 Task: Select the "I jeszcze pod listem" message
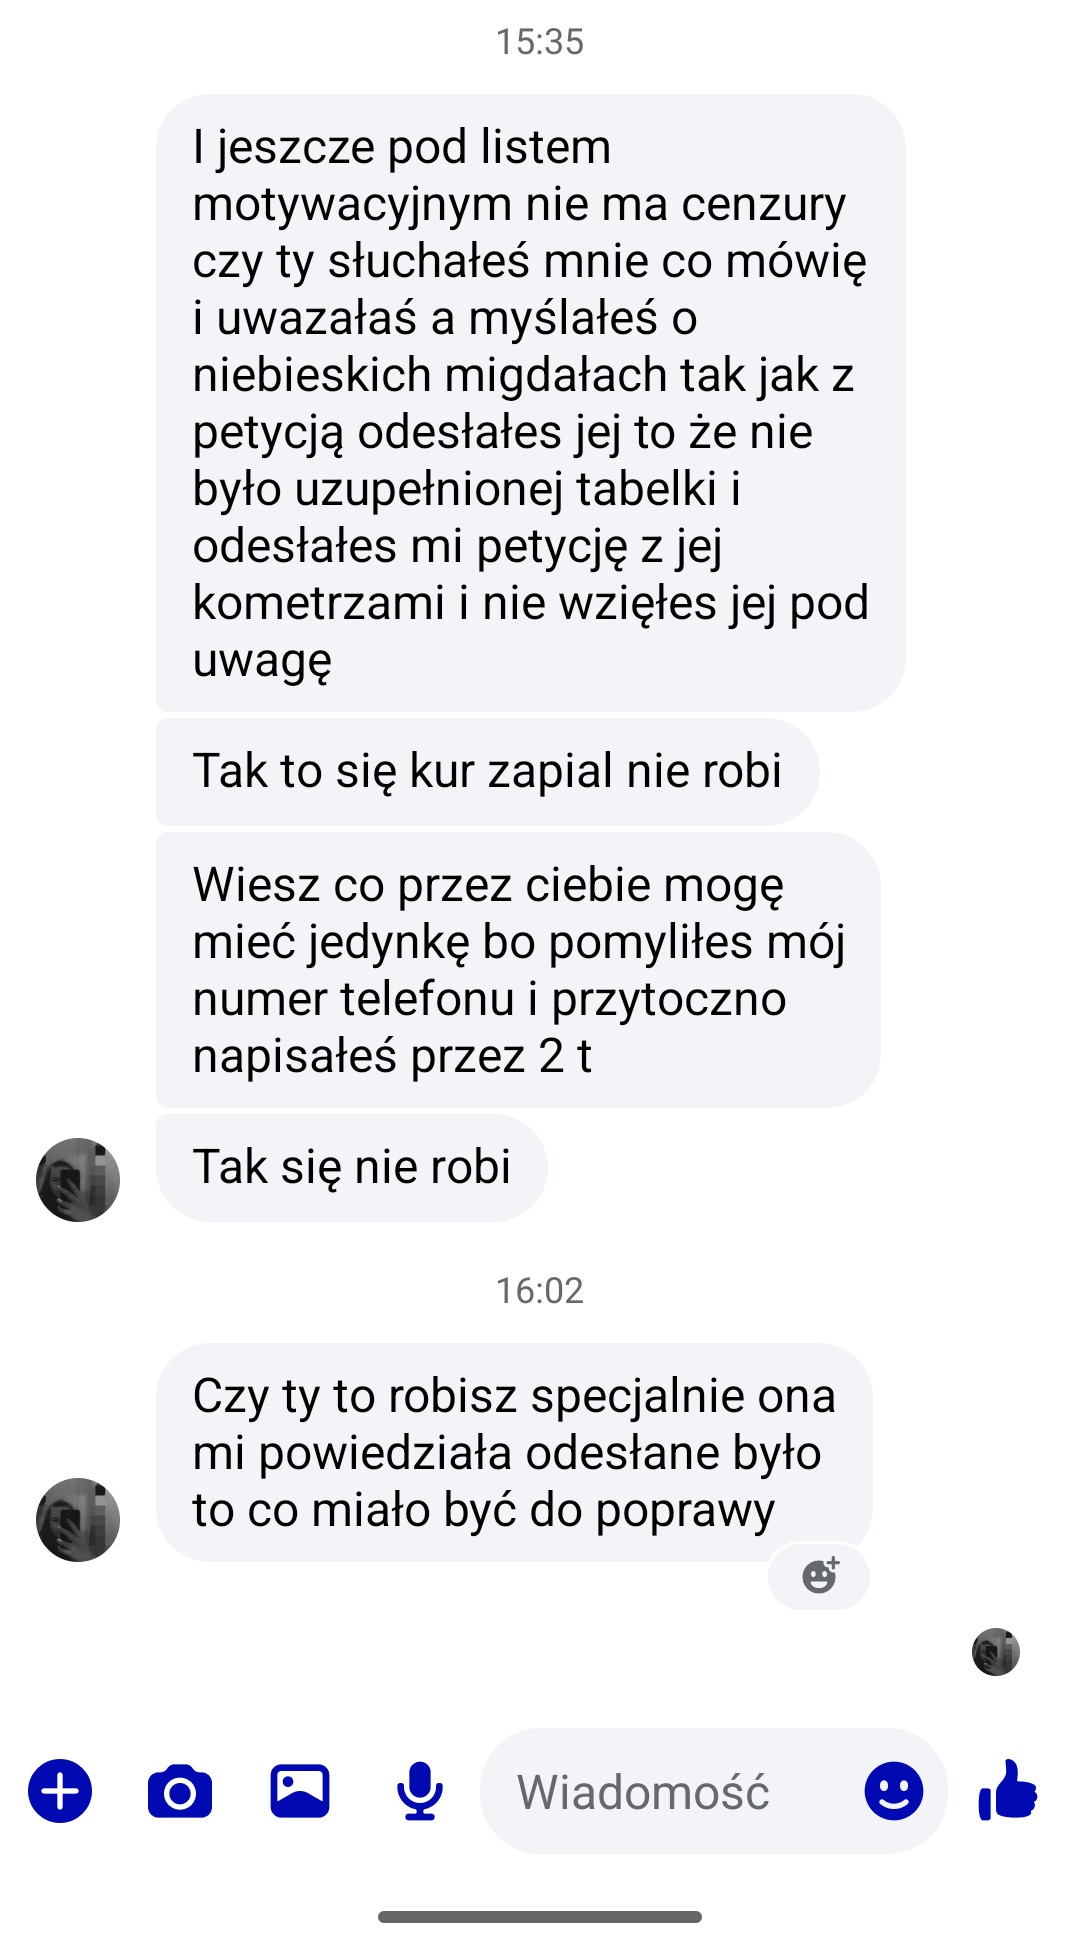pos(531,403)
